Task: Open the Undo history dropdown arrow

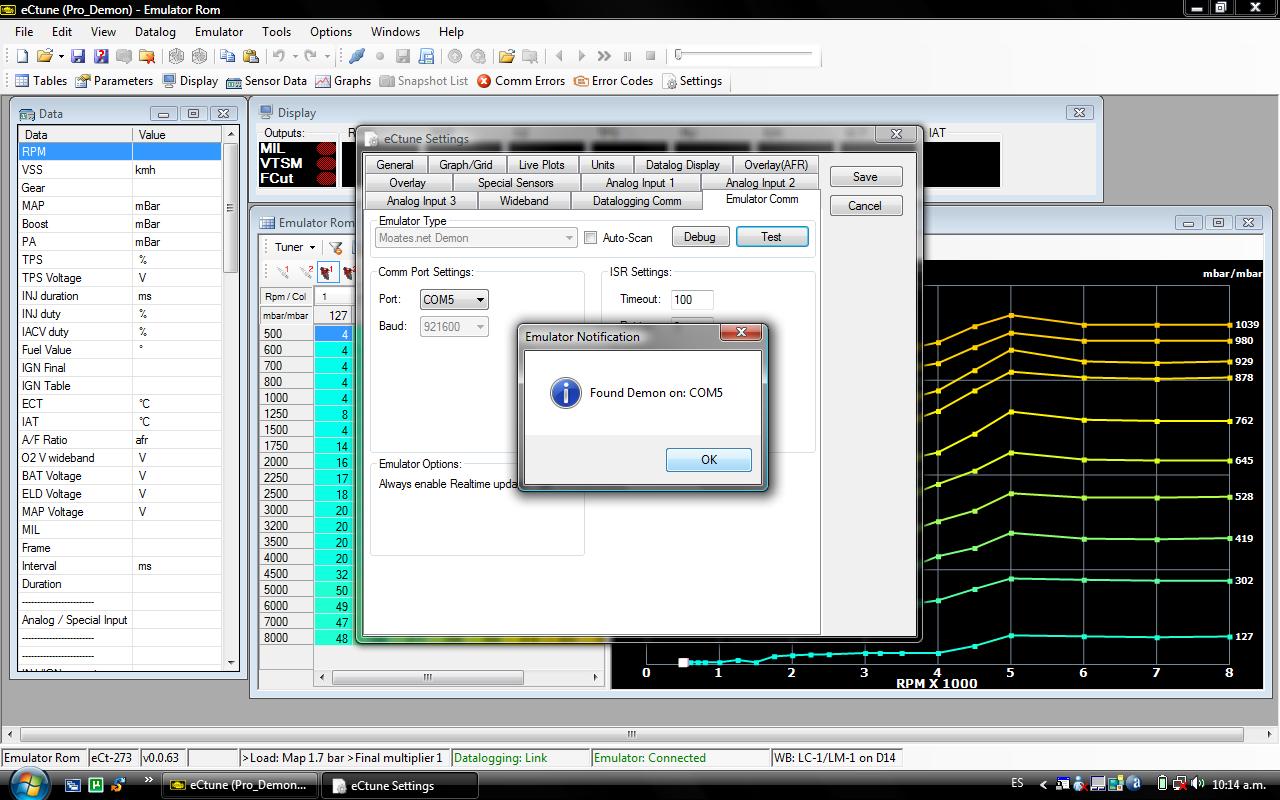Action: click(x=294, y=56)
